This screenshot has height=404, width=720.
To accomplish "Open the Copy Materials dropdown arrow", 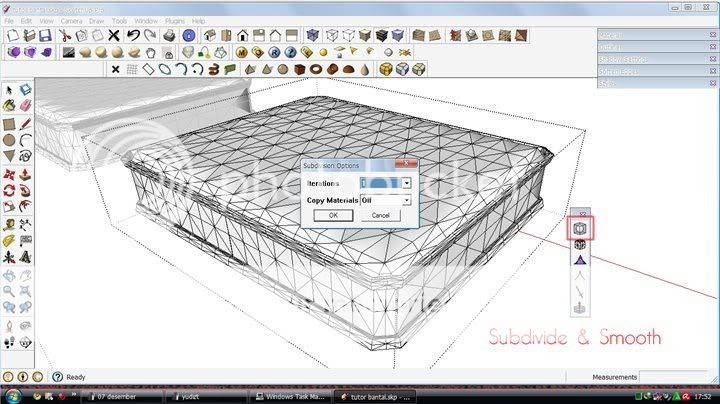I will (407, 201).
